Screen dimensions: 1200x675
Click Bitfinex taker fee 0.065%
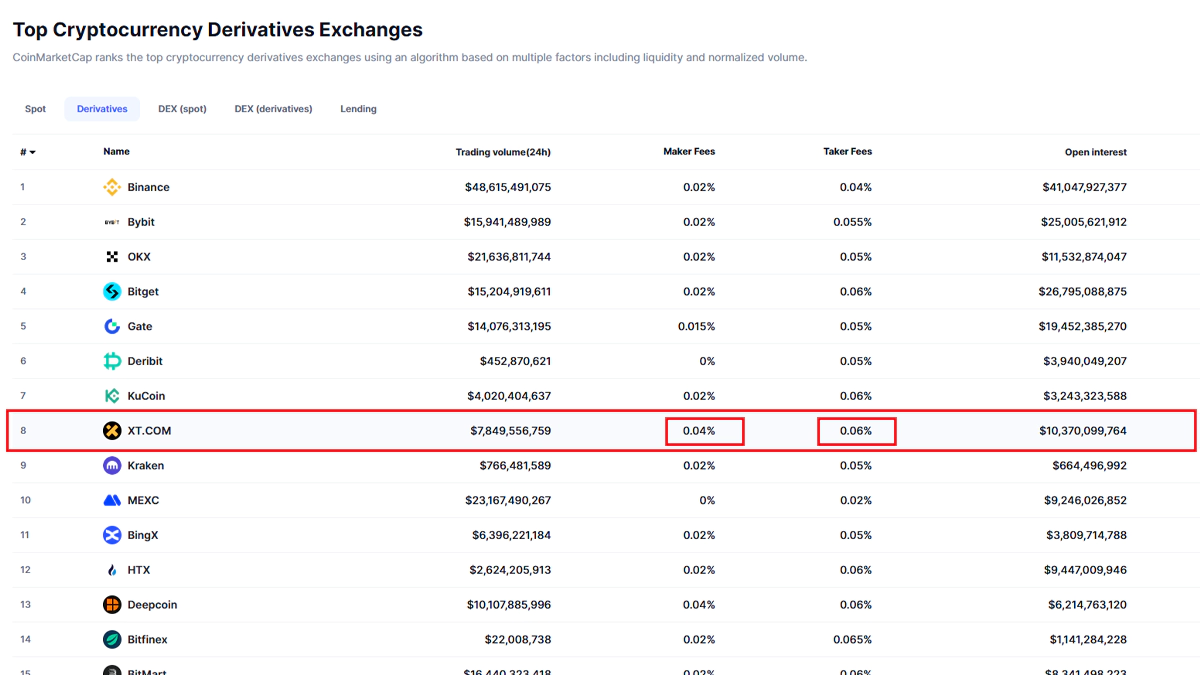pyautogui.click(x=852, y=639)
